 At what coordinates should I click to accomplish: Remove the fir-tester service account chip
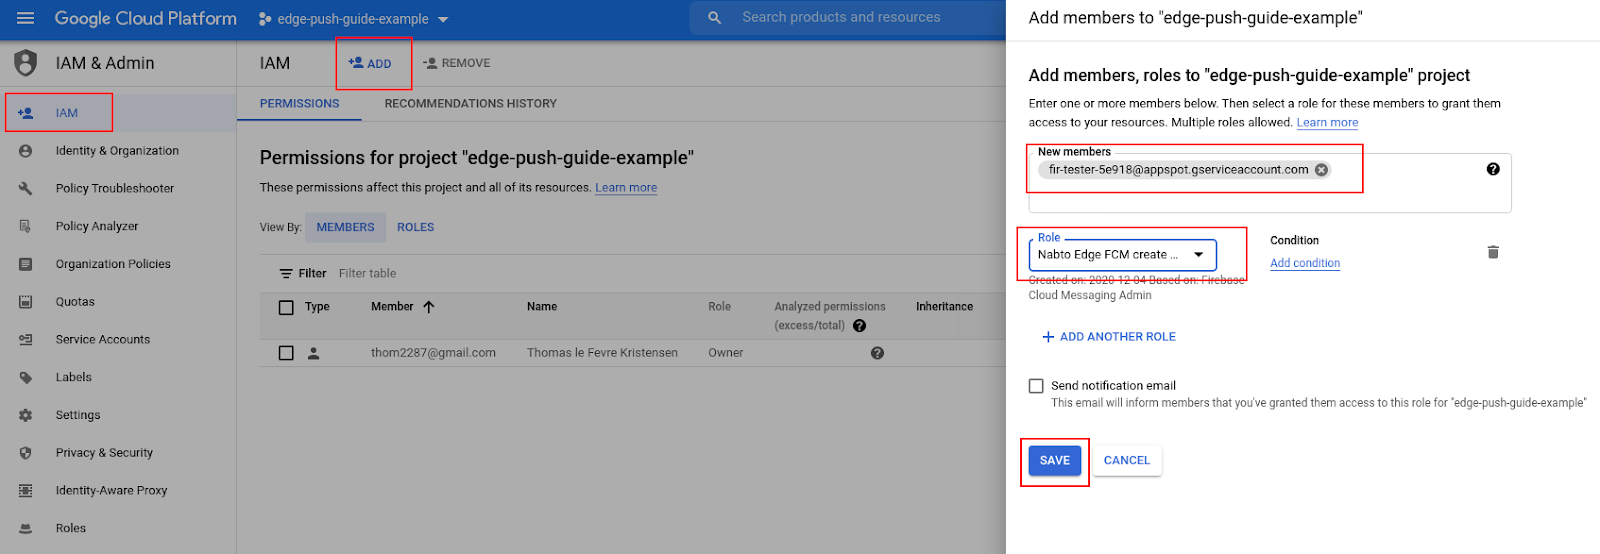[1321, 170]
